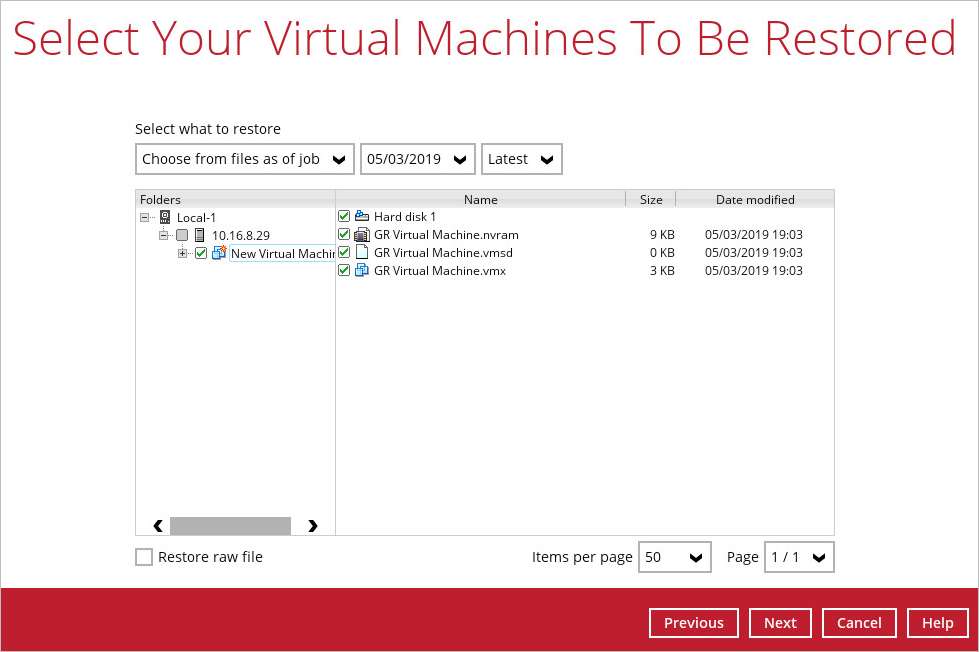Viewport: 979px width, 652px height.
Task: Uncheck the Hard disk 1 checkbox
Action: coord(344,216)
